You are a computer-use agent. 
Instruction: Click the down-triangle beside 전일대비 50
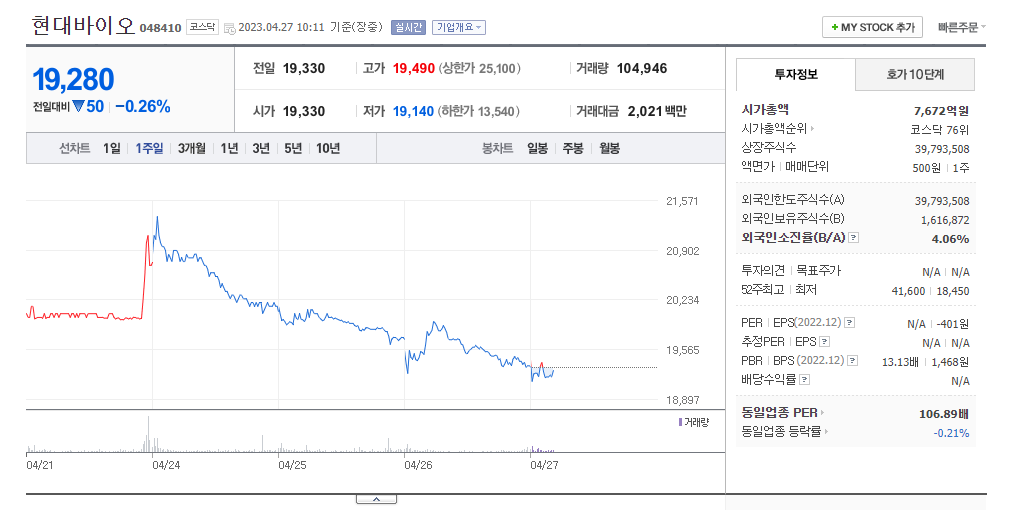pos(79,106)
